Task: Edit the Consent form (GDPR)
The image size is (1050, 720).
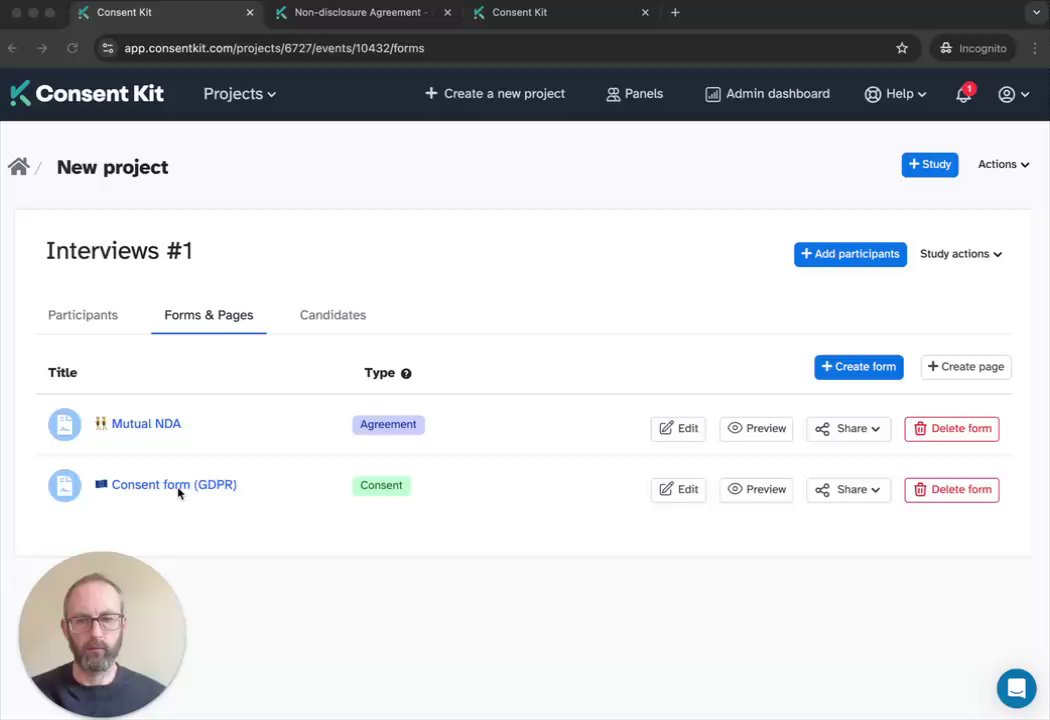Action: pos(678,490)
